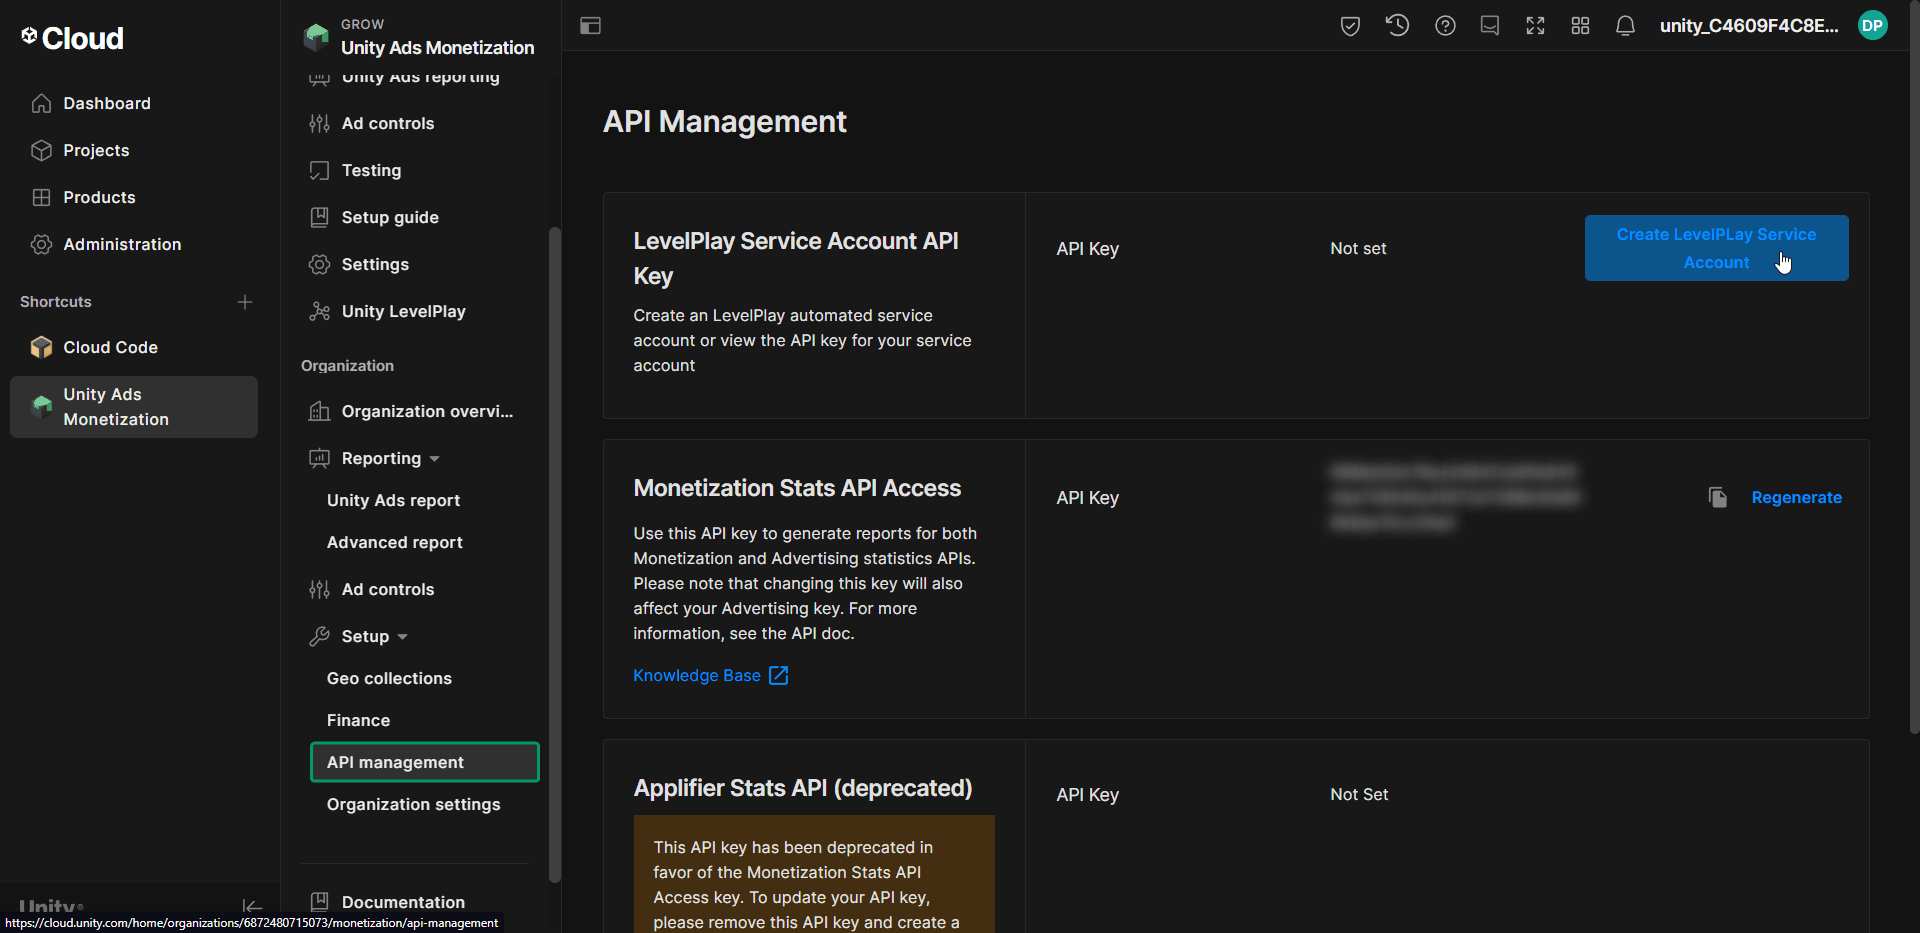The image size is (1920, 933).
Task: Regenerate the Monetization Stats API key
Action: tap(1796, 497)
